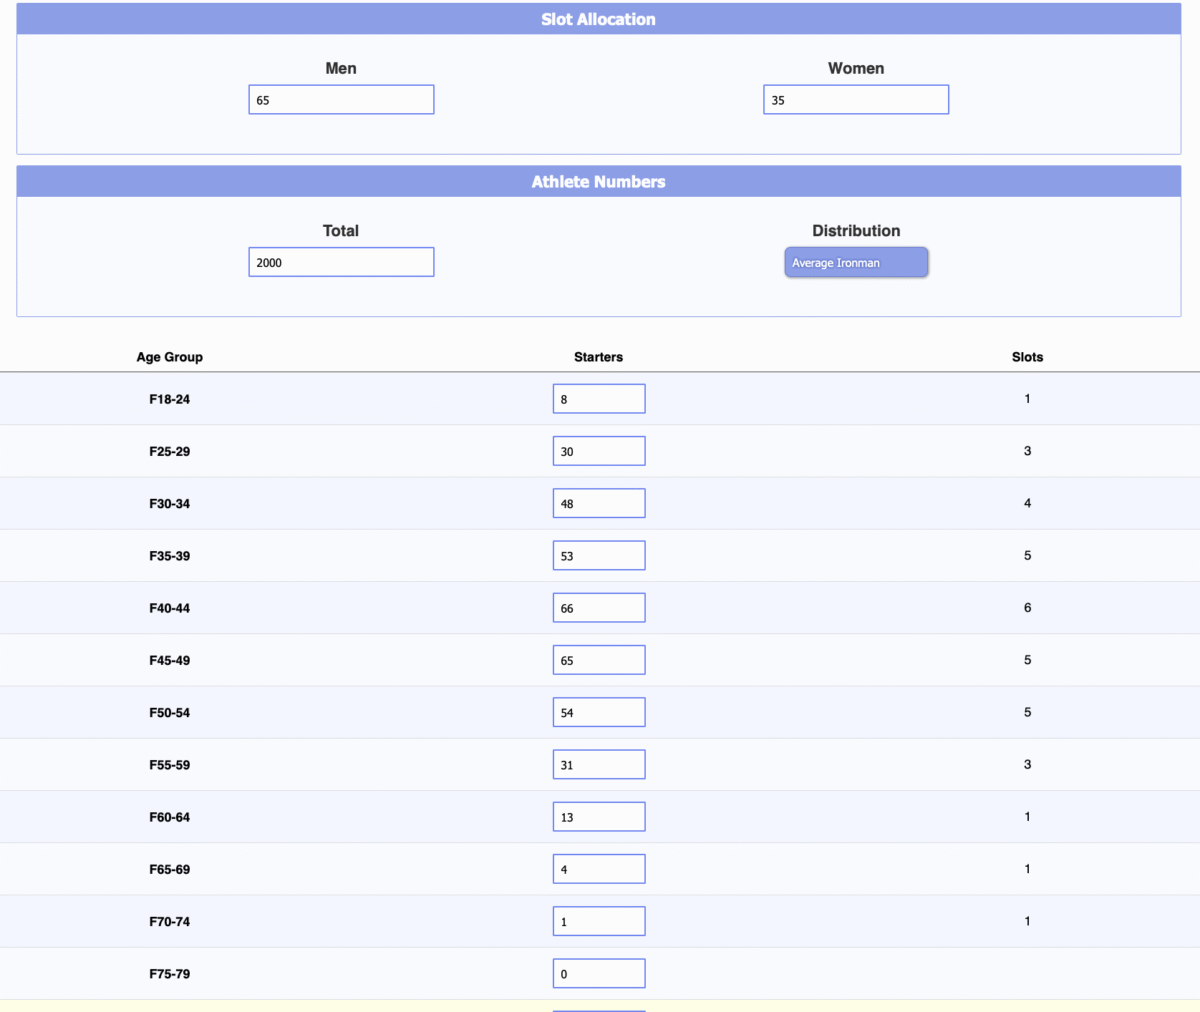1200x1012 pixels.
Task: Select the F55-59 starters field
Action: pyautogui.click(x=598, y=765)
